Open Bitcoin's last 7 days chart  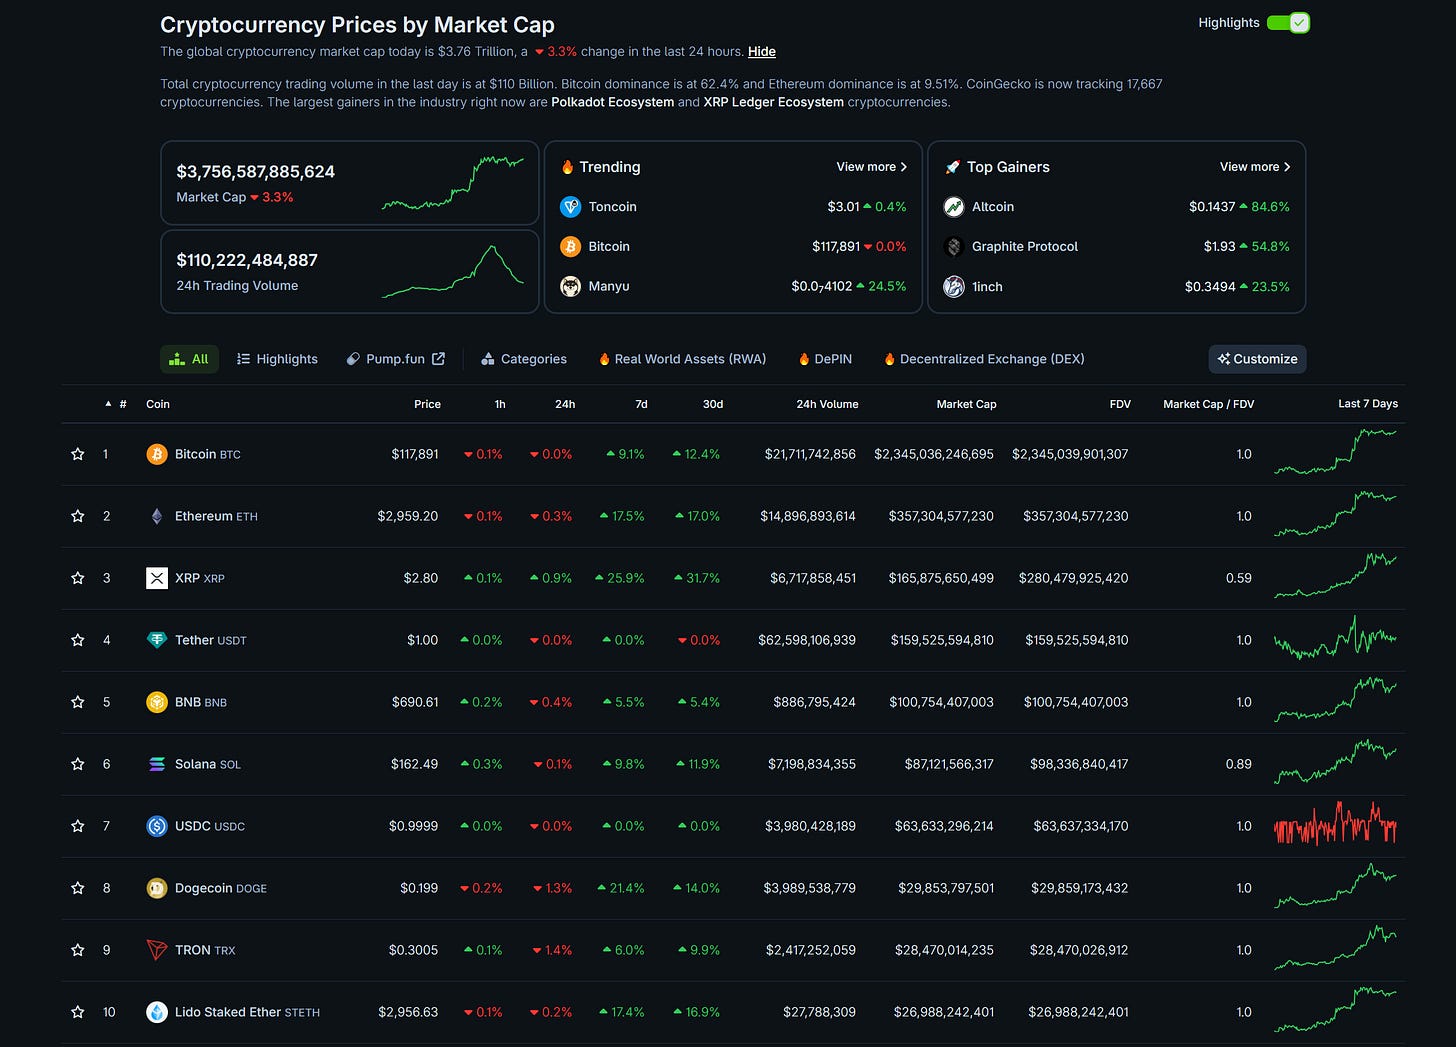[x=1335, y=452]
